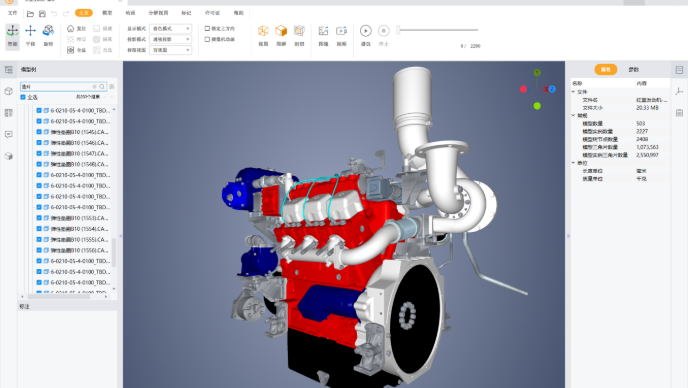The height and width of the screenshot is (388, 688).
Task: Click the coordinate axis icon in right sidebar
Action: click(x=679, y=91)
